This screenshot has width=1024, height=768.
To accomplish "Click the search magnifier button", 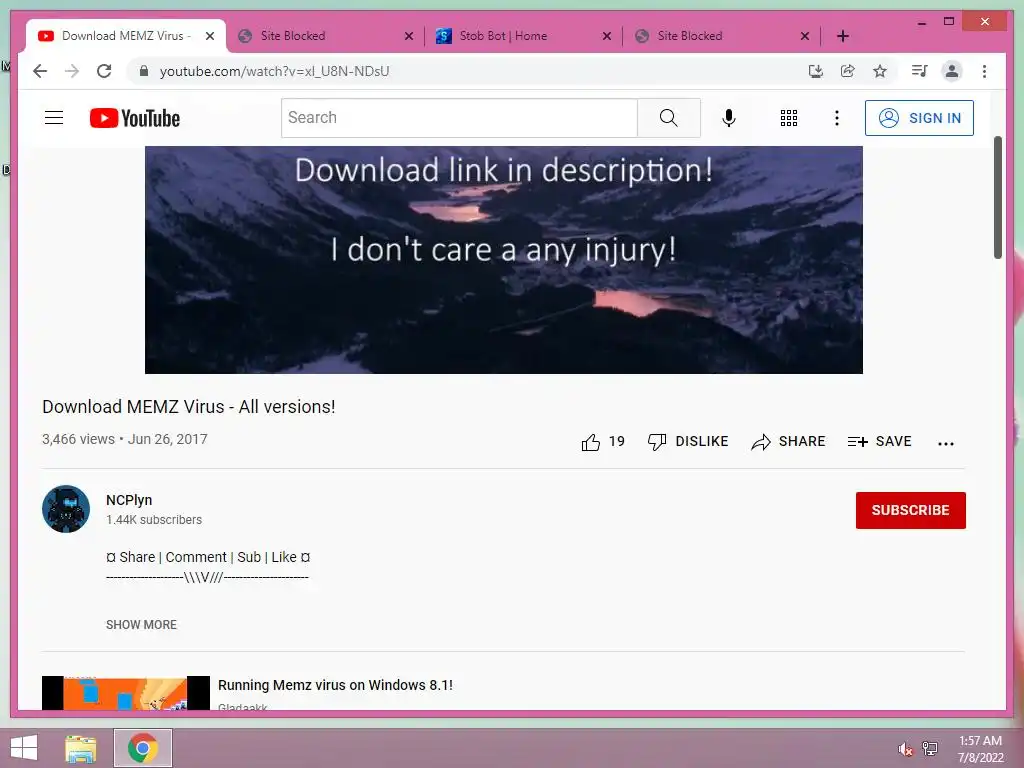I will 668,118.
